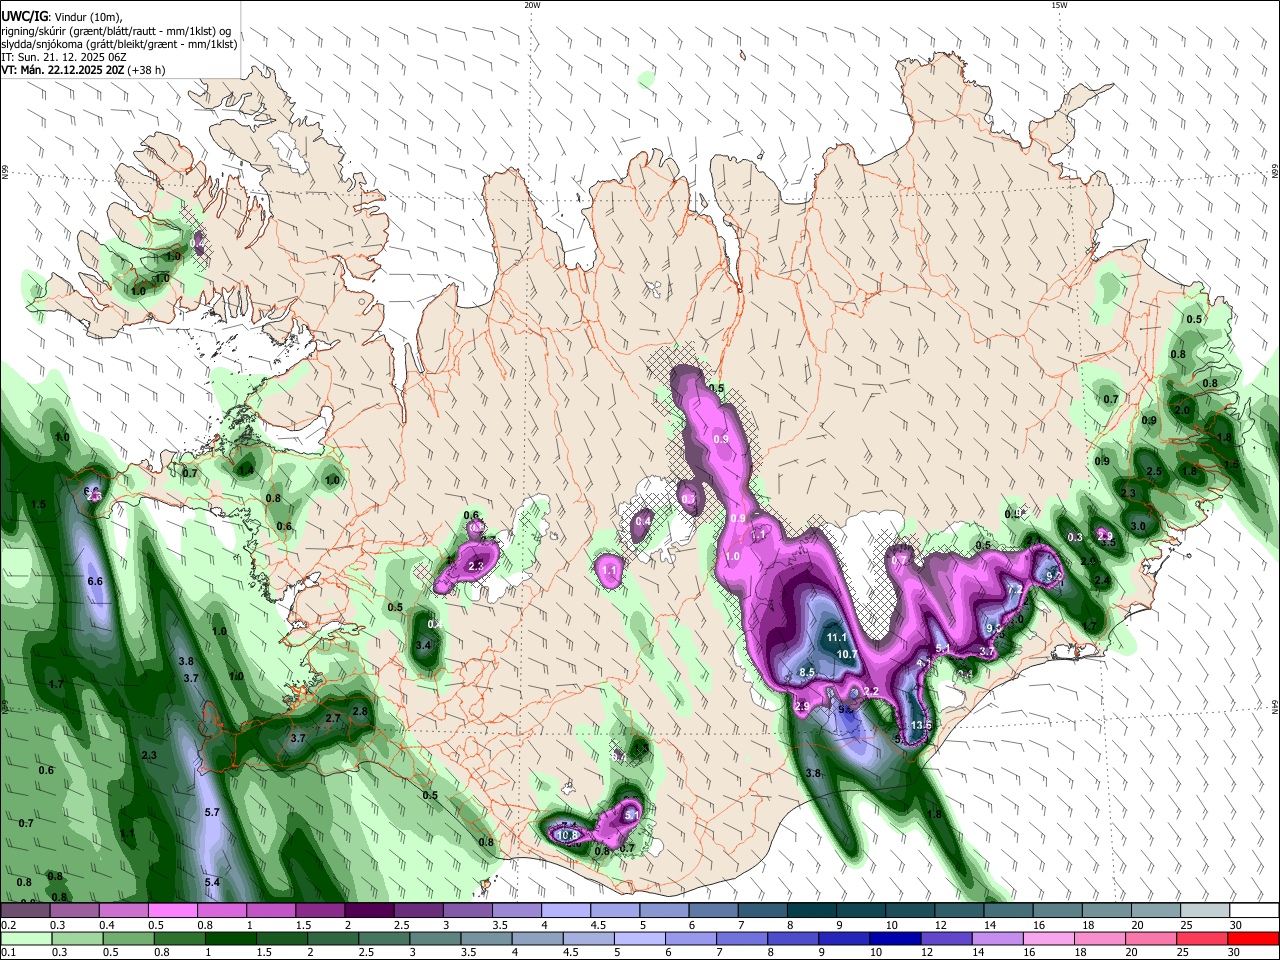Click the 20W longitude label
This screenshot has height=960, width=1280.
[532, 5]
